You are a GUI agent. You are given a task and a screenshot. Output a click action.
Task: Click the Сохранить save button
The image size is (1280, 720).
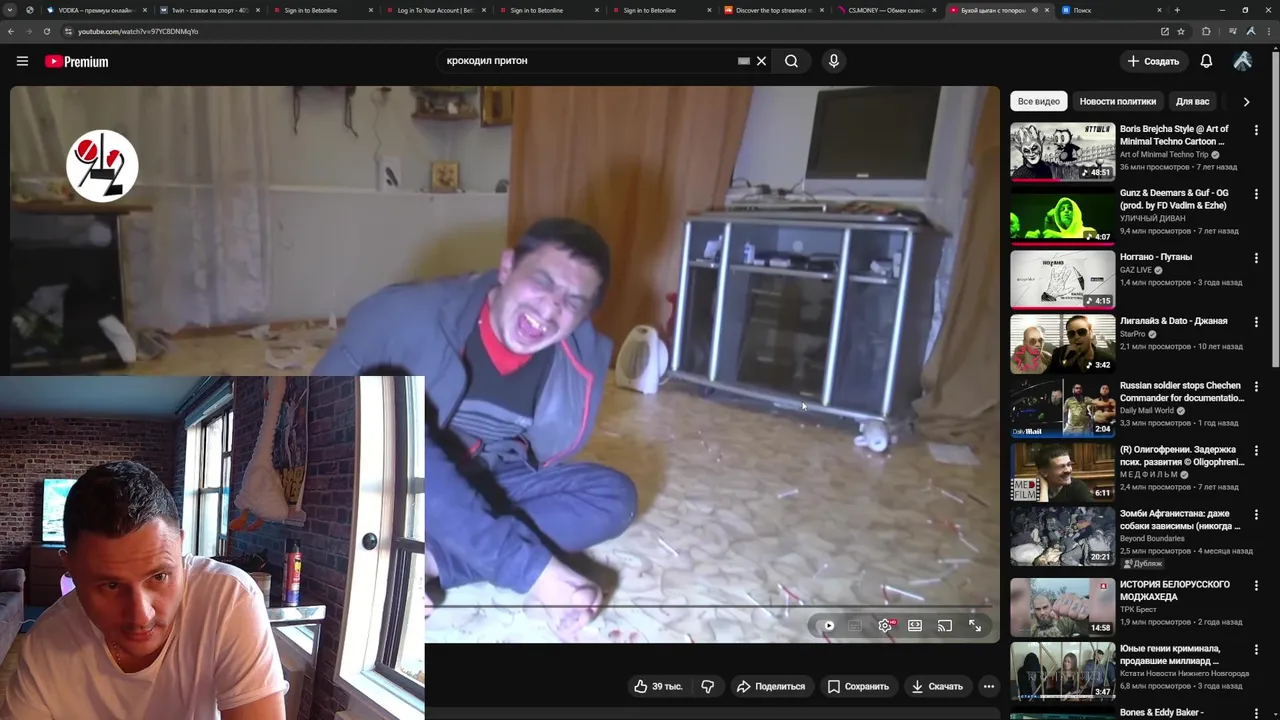(x=858, y=686)
